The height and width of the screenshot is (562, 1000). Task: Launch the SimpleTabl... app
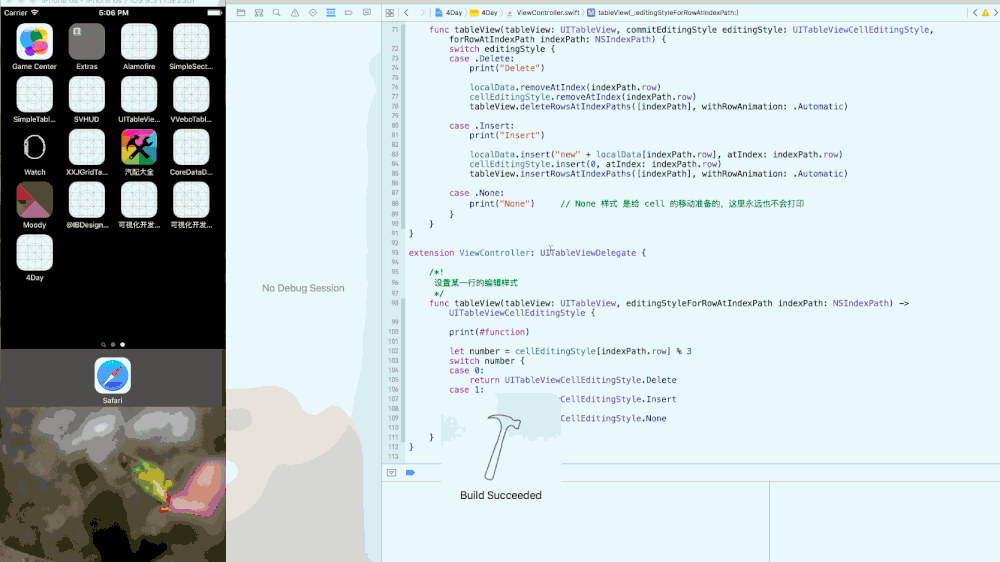[x=34, y=100]
